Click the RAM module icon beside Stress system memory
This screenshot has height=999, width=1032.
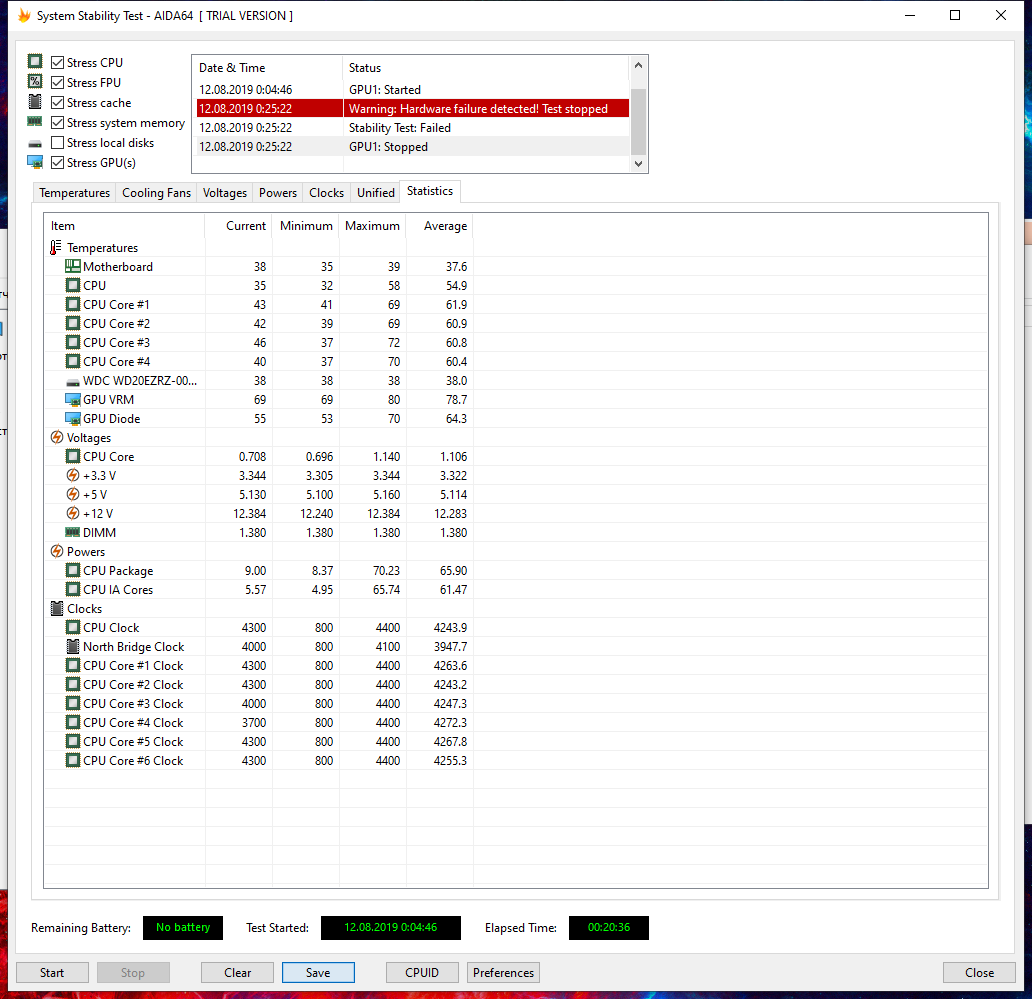pyautogui.click(x=35, y=121)
